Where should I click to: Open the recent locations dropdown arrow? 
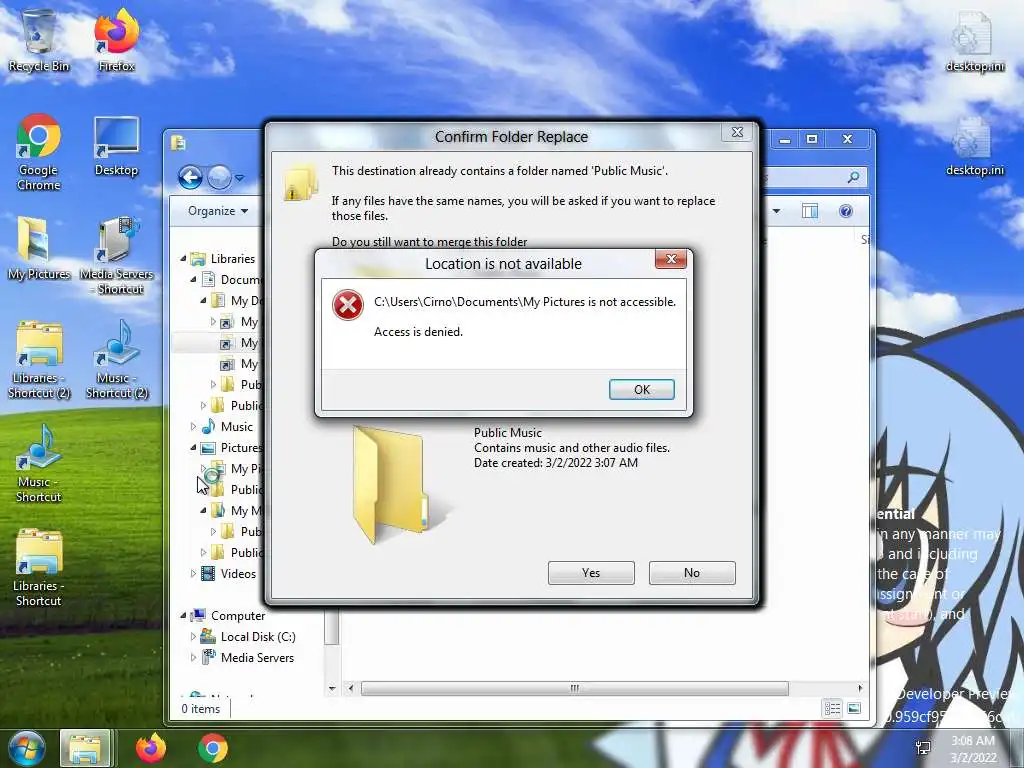[x=240, y=177]
